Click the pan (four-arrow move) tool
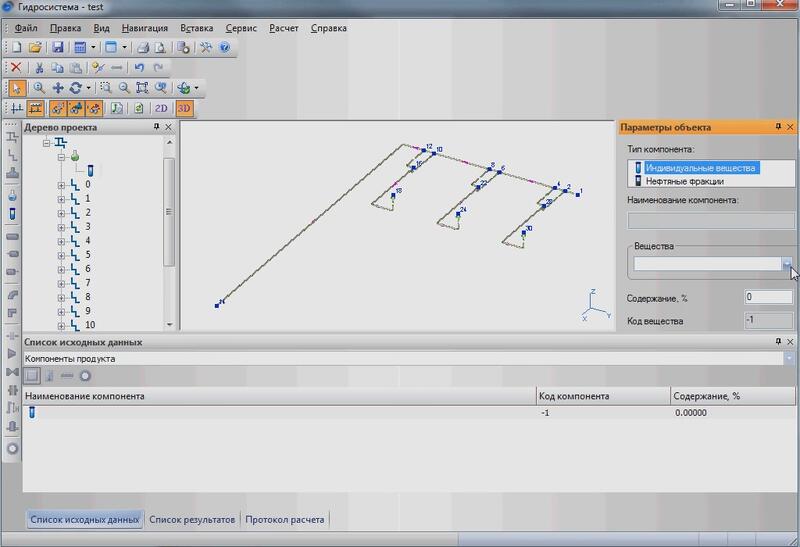 tap(57, 88)
